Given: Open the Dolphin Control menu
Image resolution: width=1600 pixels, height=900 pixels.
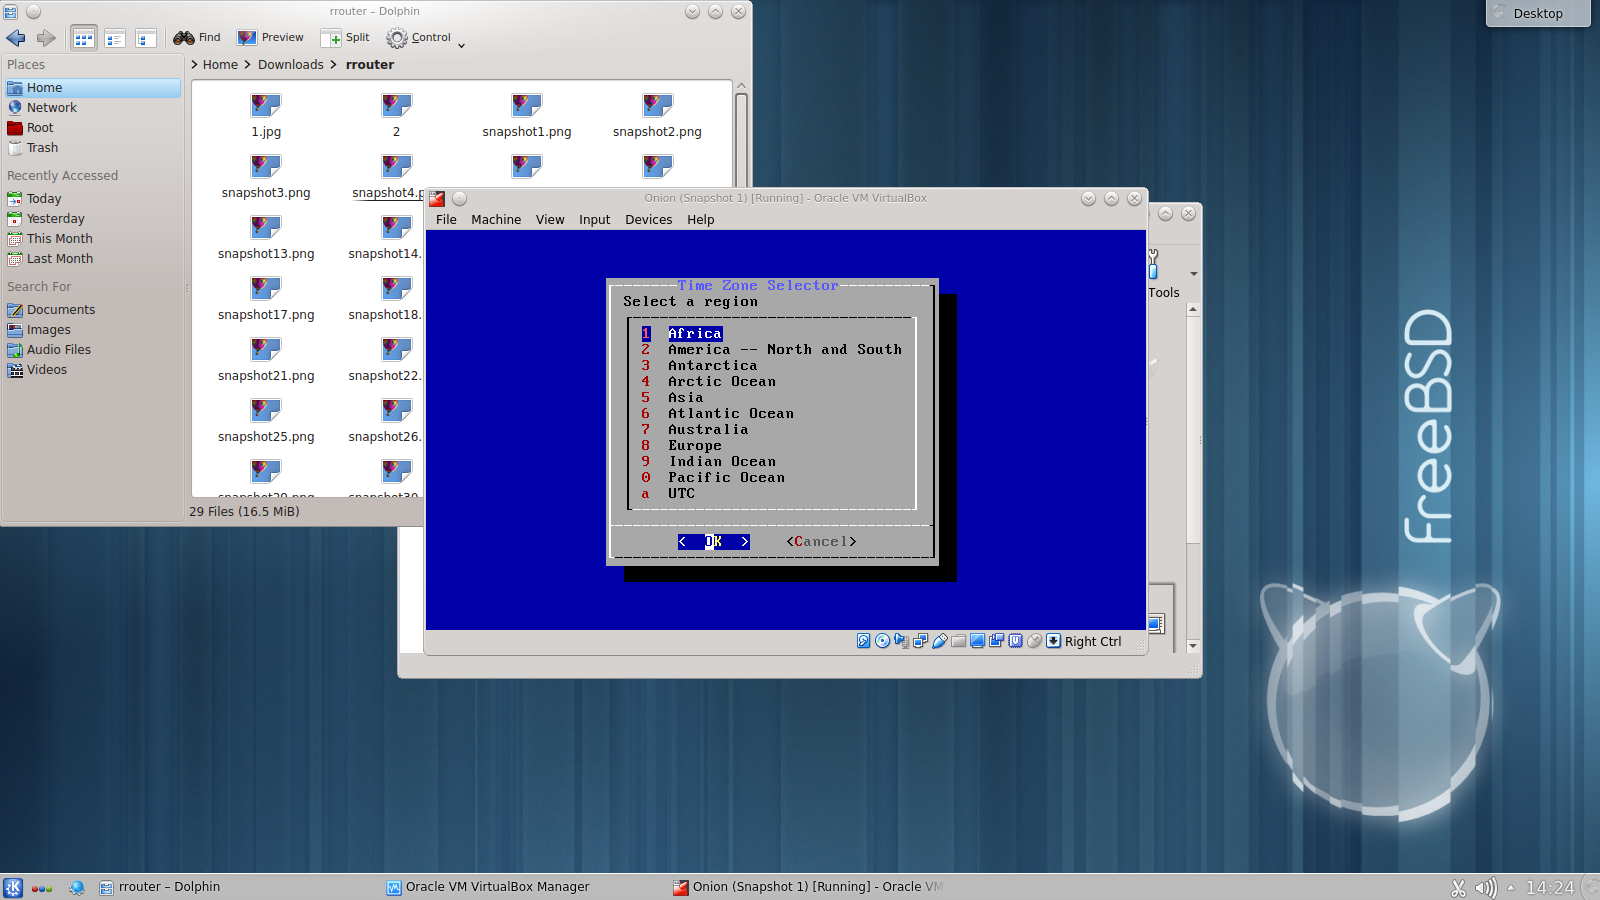Looking at the screenshot, I should (x=426, y=38).
